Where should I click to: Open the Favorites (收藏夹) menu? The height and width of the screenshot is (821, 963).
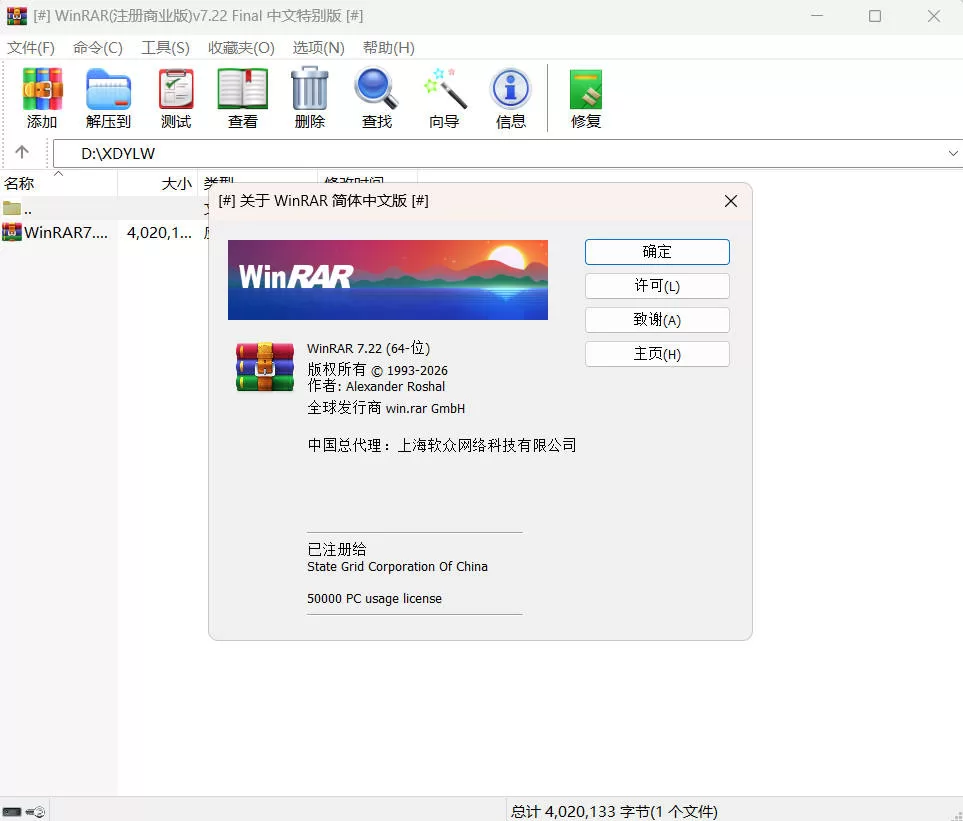[x=241, y=48]
